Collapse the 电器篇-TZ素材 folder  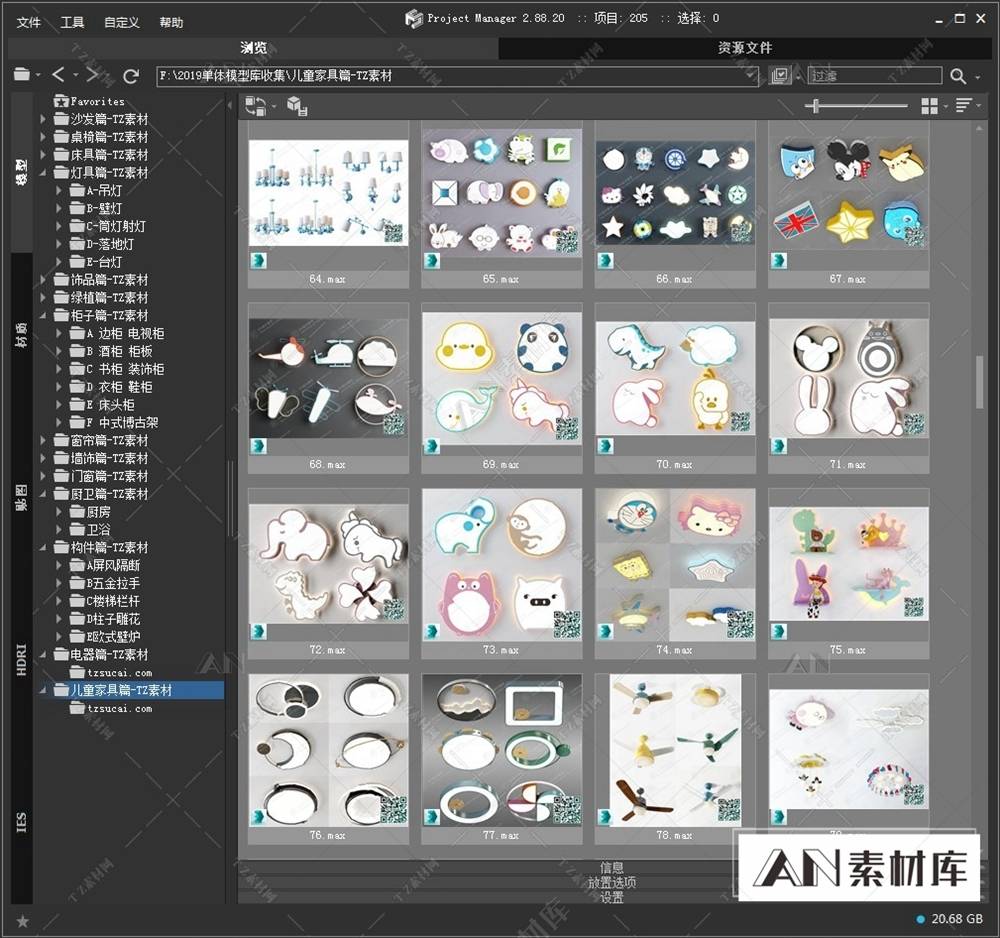click(x=43, y=655)
